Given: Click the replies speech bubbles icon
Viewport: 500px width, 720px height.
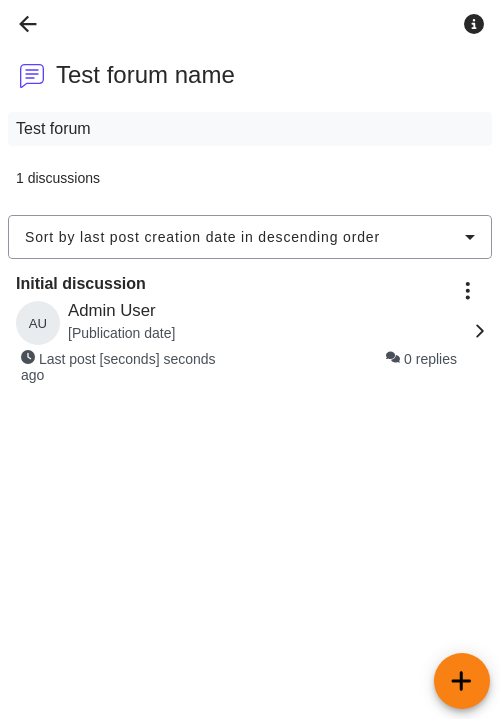Looking at the screenshot, I should tap(393, 357).
